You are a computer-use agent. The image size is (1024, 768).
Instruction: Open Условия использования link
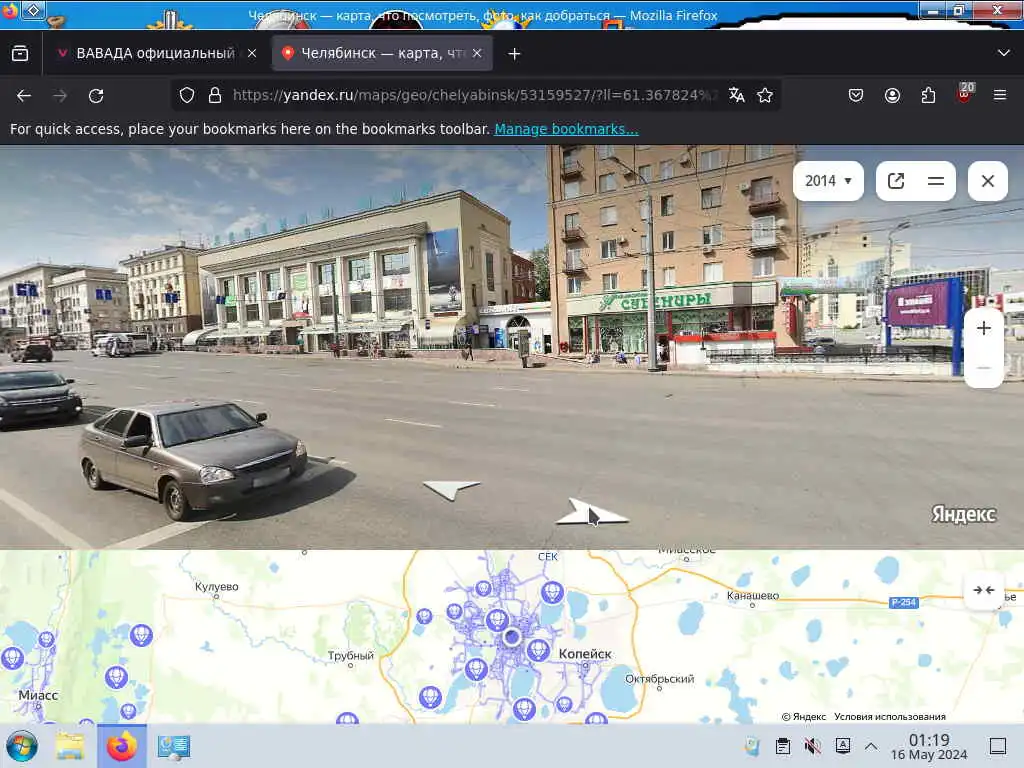point(890,716)
